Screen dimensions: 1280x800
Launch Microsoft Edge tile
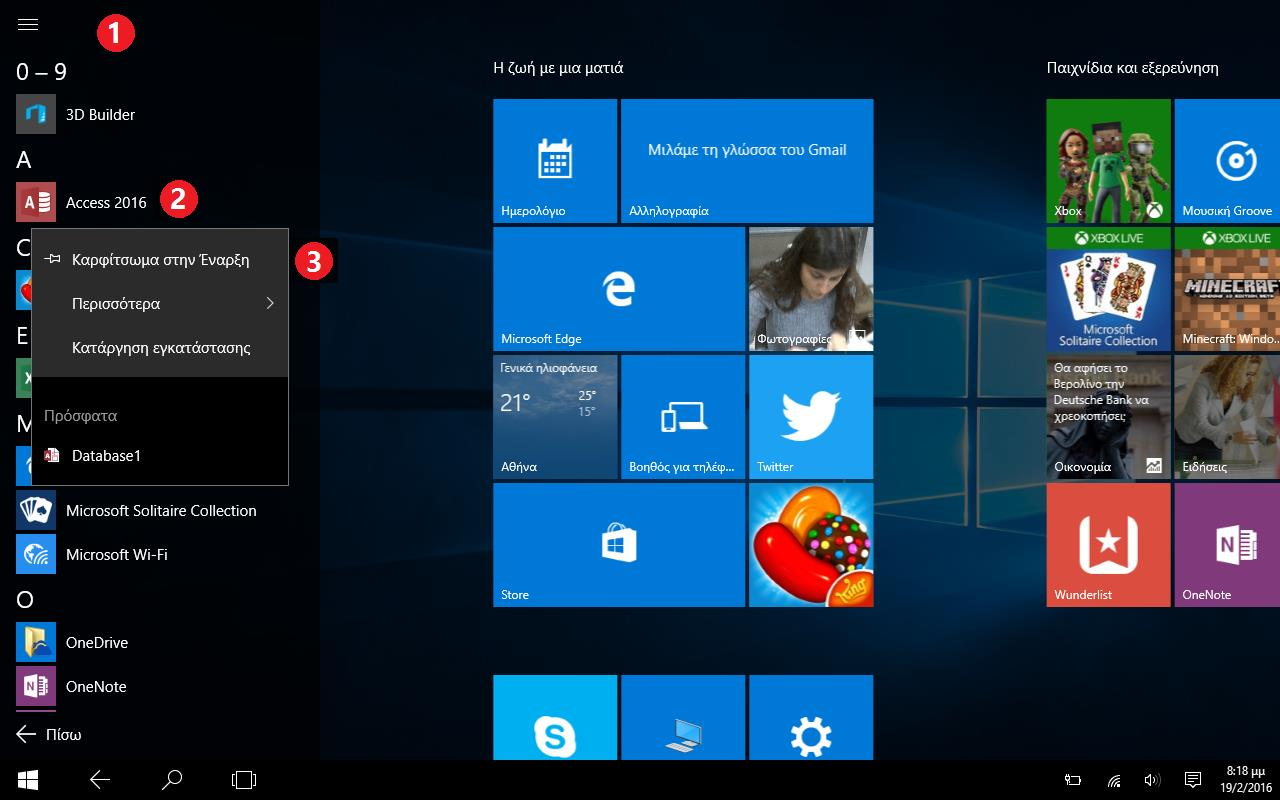pos(619,289)
